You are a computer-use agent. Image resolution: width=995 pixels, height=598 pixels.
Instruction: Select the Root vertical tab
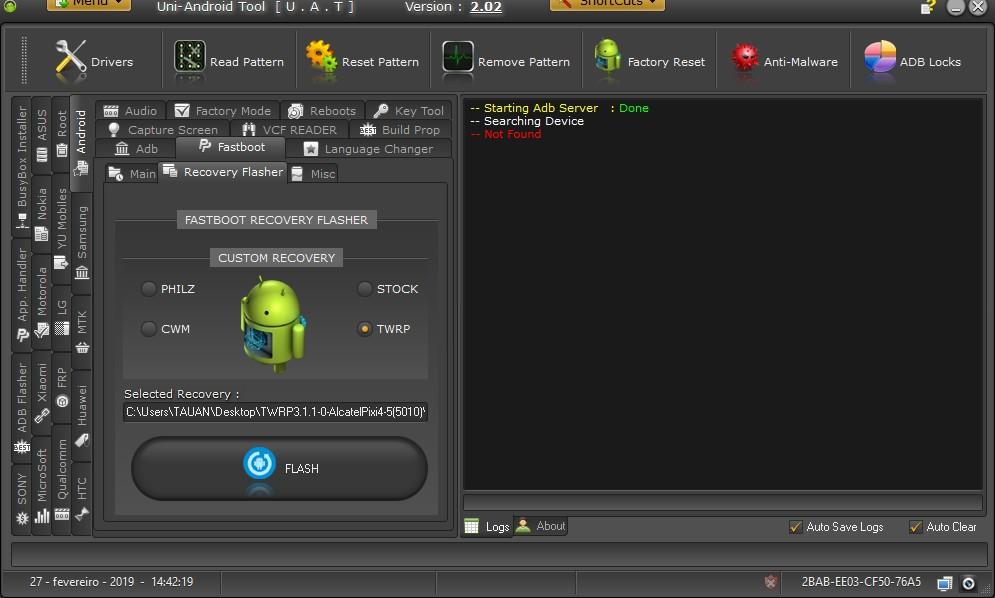[x=62, y=133]
